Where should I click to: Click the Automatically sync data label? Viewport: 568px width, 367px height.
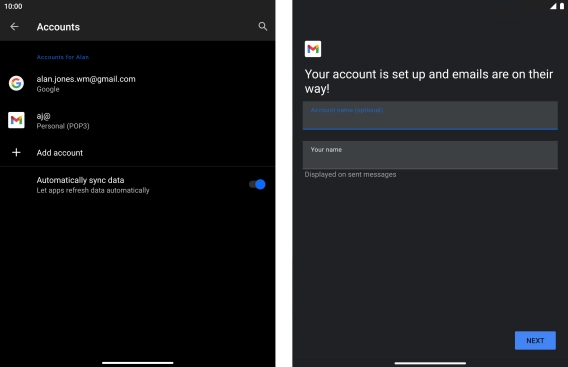click(80, 180)
